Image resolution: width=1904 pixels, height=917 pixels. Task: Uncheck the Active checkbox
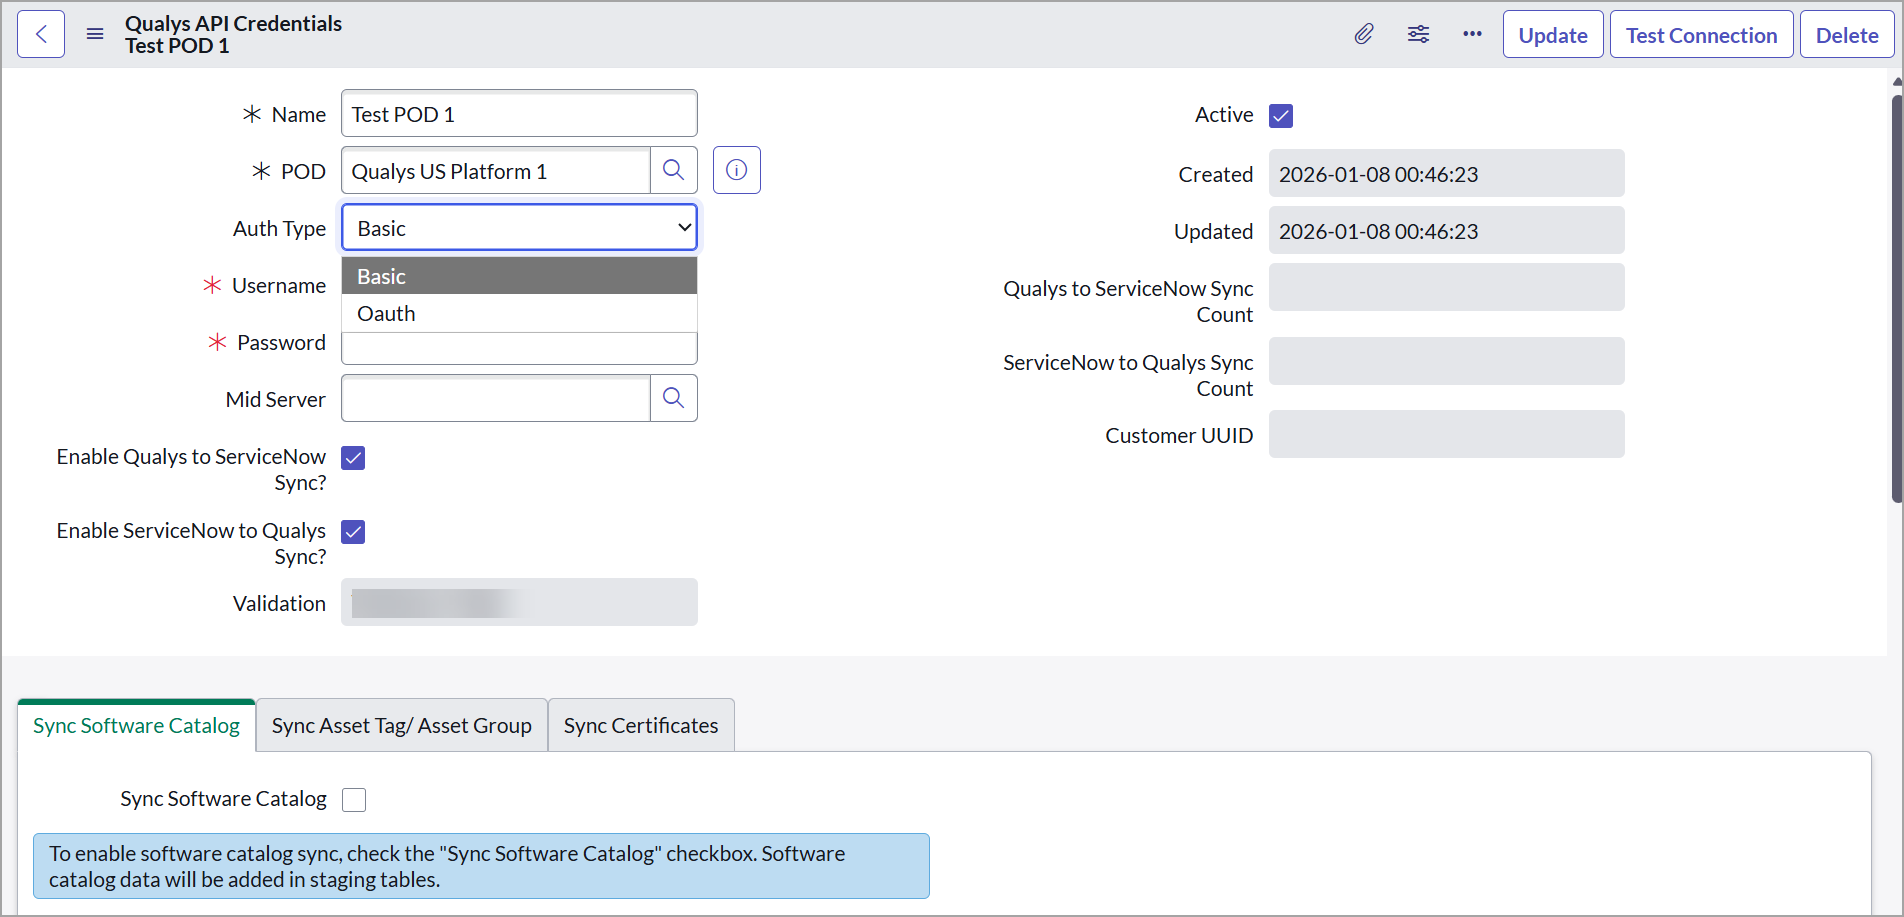1281,116
